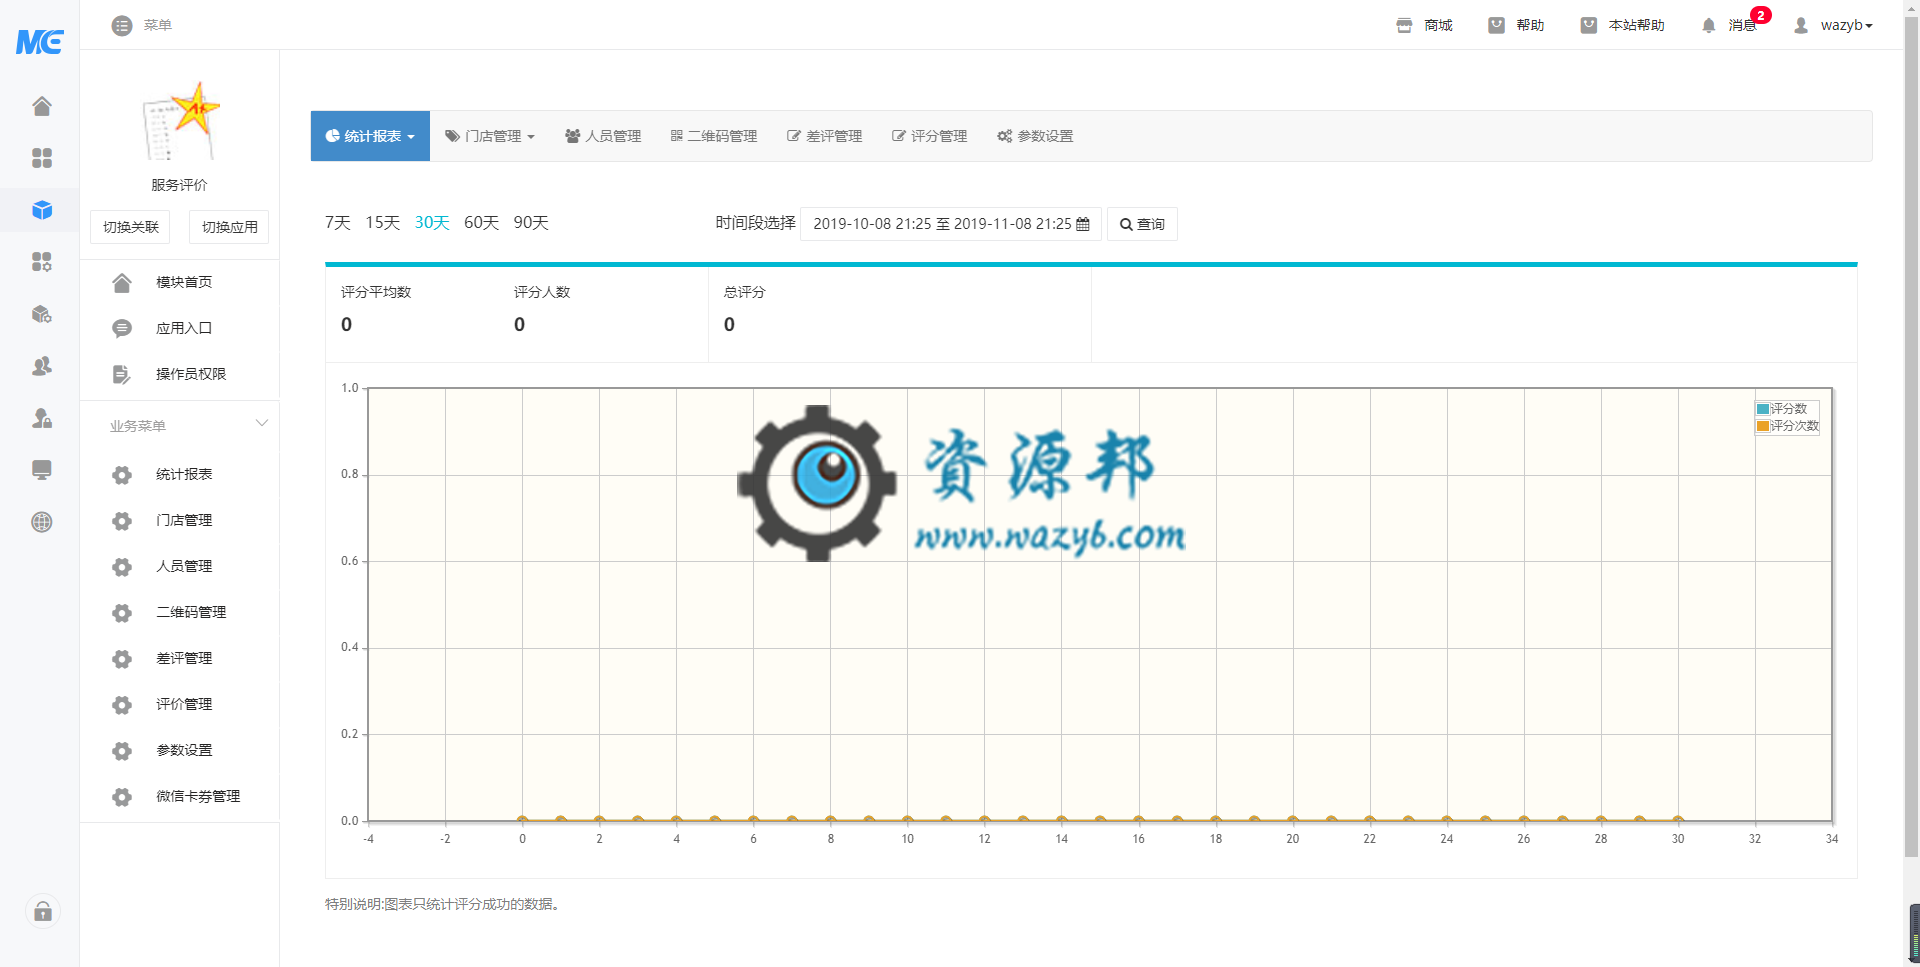The height and width of the screenshot is (967, 1920).
Task: Click gear icon beside sidebar 二维码管理
Action: (x=122, y=613)
